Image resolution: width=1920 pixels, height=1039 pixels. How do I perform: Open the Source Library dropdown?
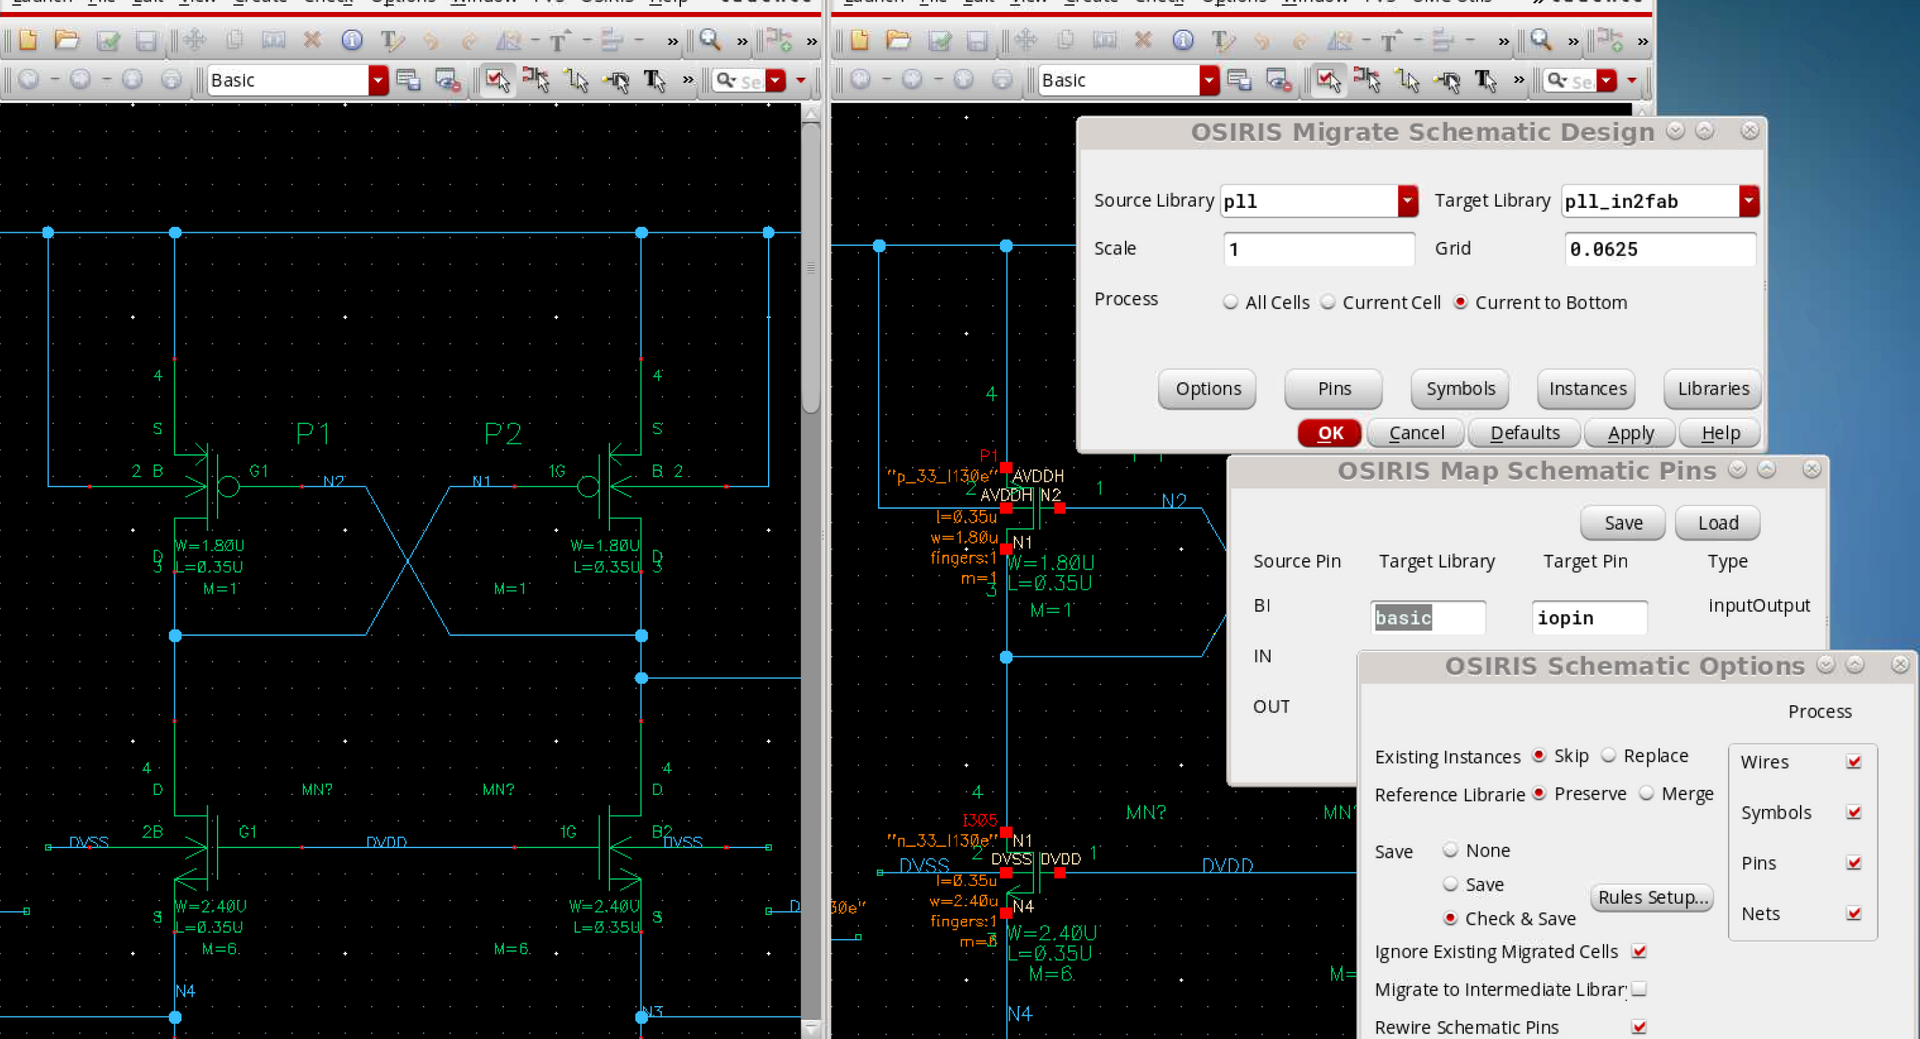click(1407, 201)
